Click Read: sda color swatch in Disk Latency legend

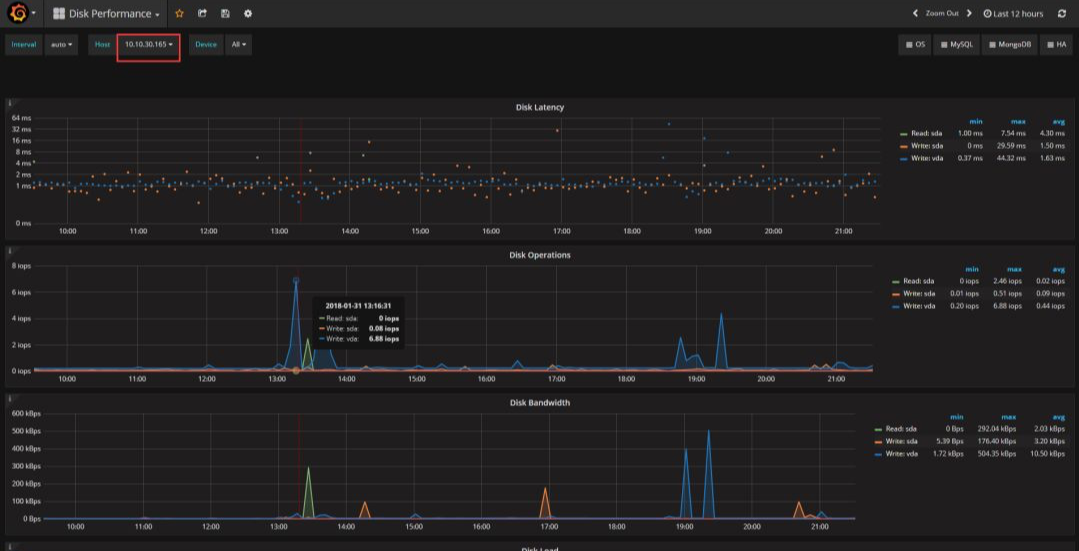(905, 134)
